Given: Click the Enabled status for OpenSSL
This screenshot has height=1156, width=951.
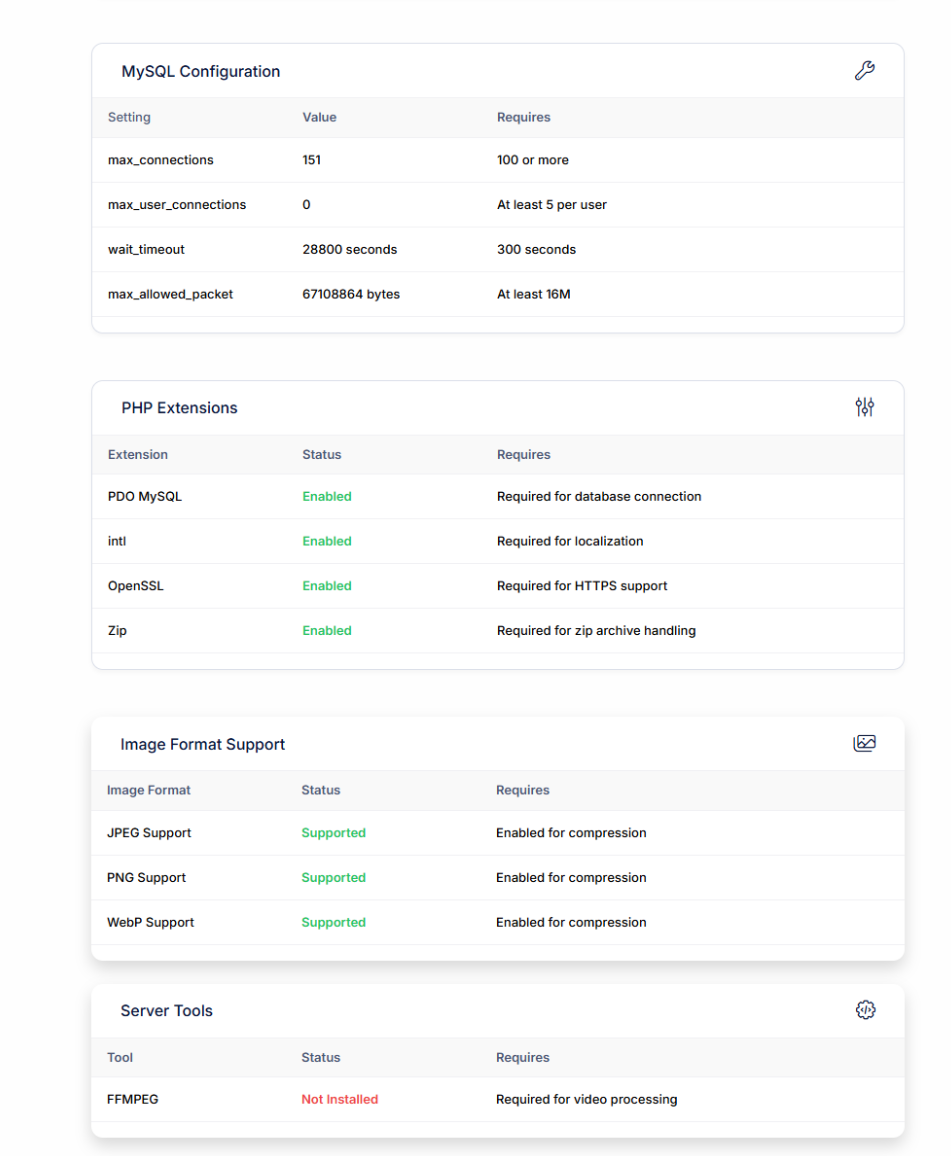Looking at the screenshot, I should coord(327,586).
